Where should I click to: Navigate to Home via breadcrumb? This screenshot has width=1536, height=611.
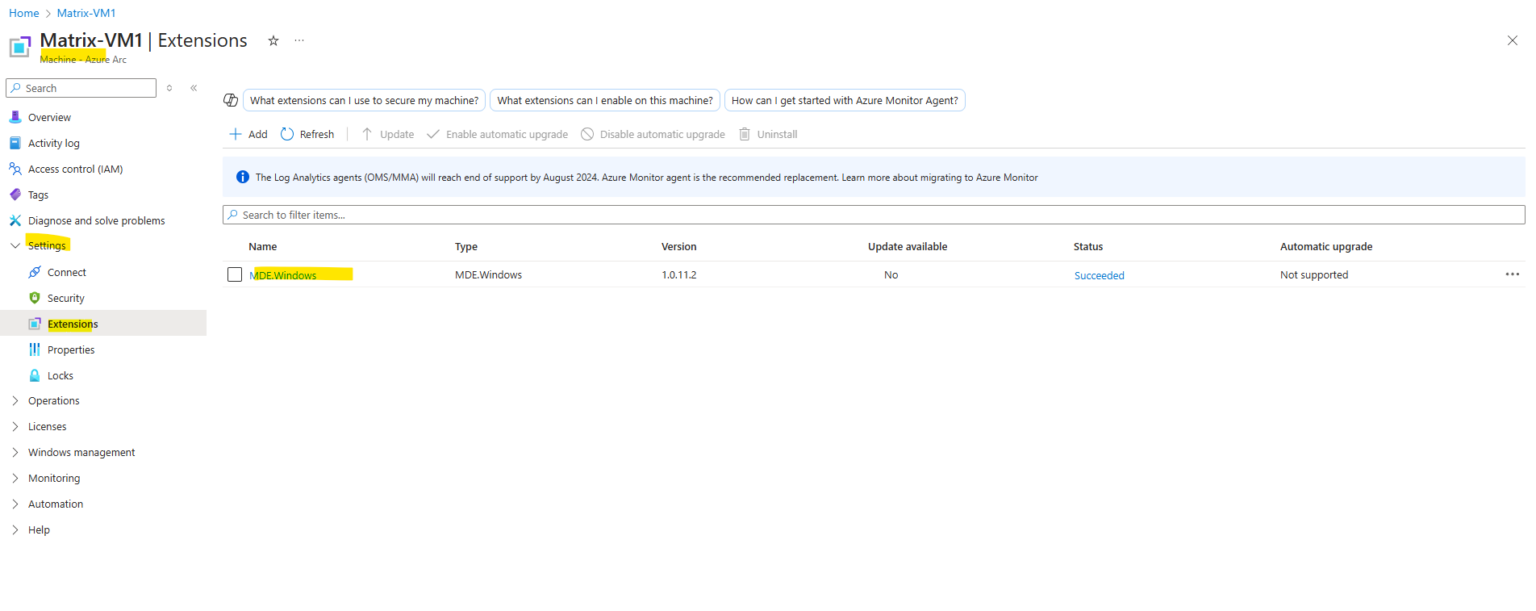23,12
